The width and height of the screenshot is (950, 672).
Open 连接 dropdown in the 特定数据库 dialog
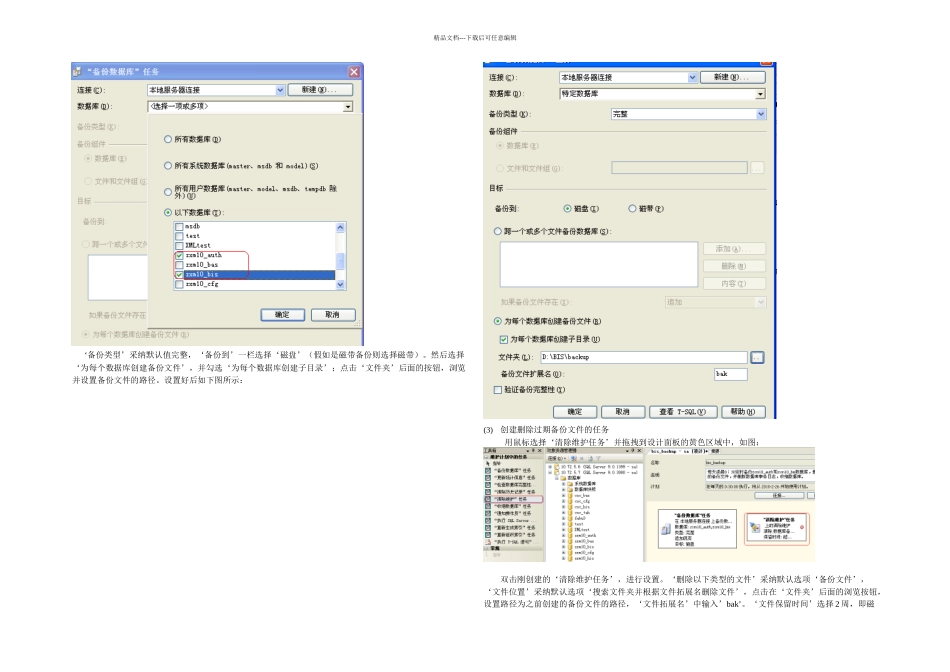tap(693, 78)
